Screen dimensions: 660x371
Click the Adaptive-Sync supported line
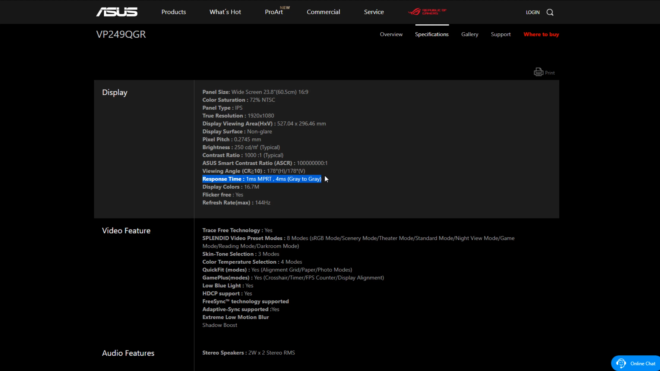[x=240, y=309]
